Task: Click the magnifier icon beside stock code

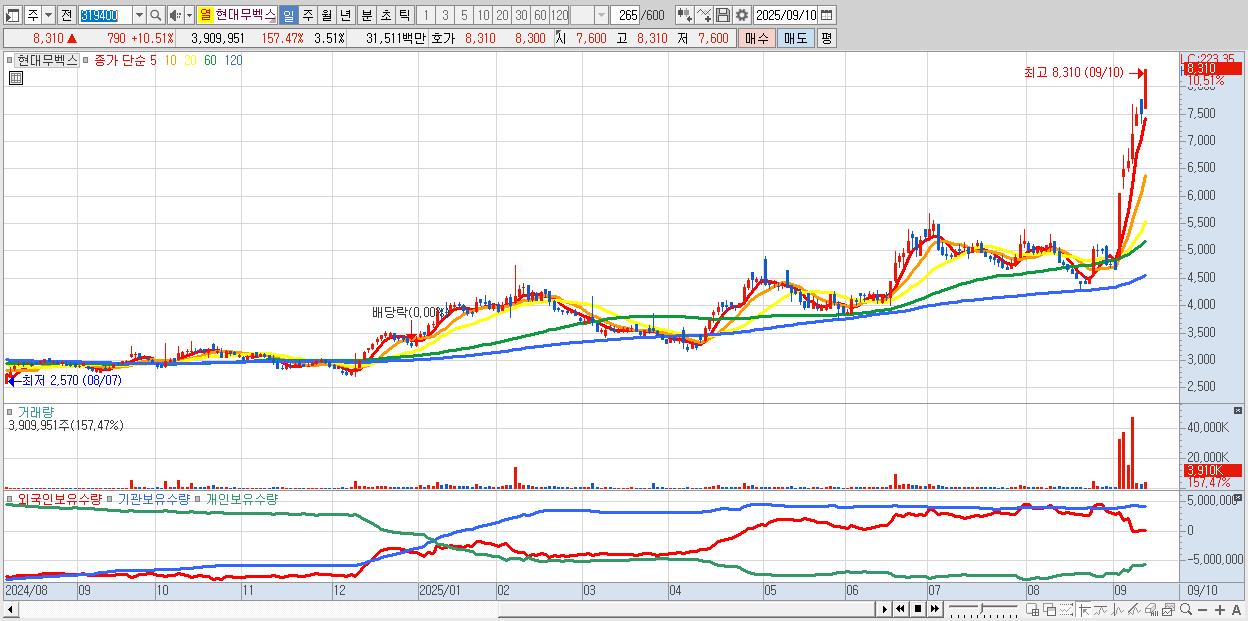Action: point(156,15)
